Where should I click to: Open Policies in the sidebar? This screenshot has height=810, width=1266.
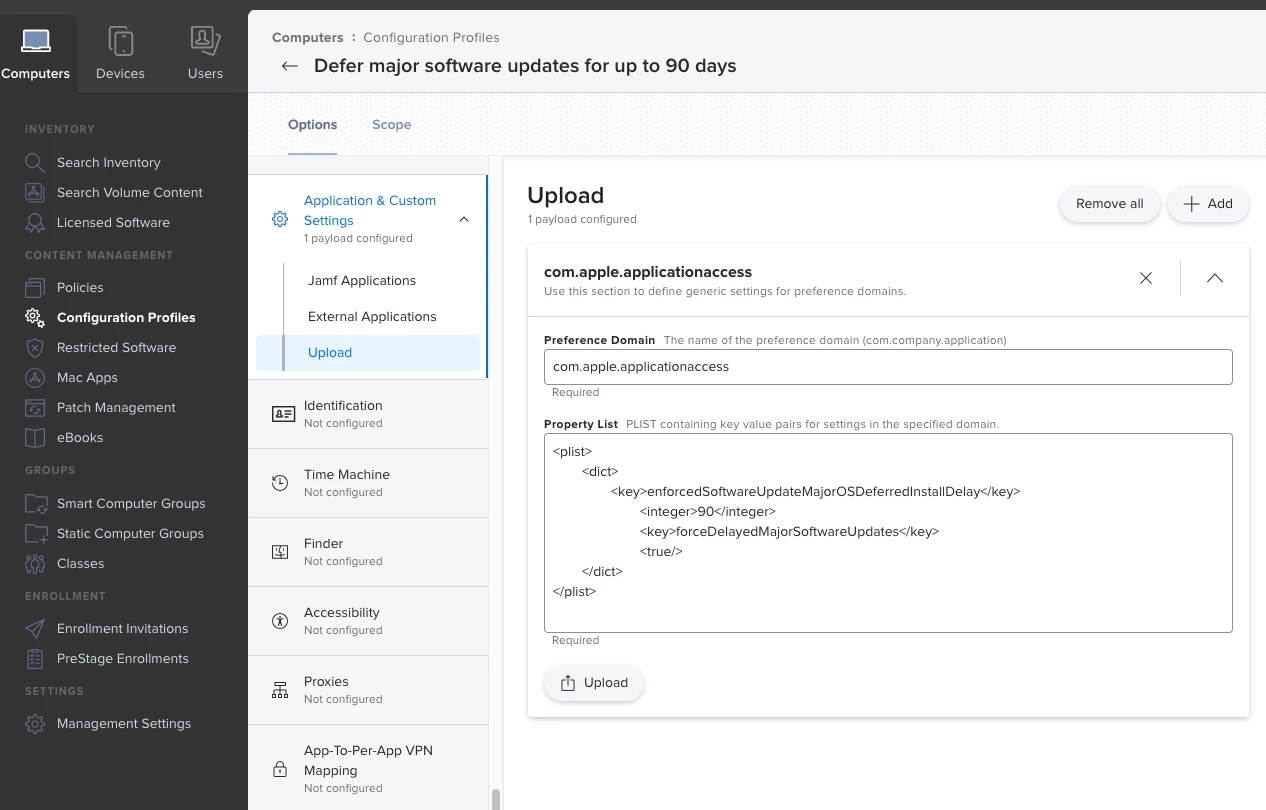[x=80, y=287]
